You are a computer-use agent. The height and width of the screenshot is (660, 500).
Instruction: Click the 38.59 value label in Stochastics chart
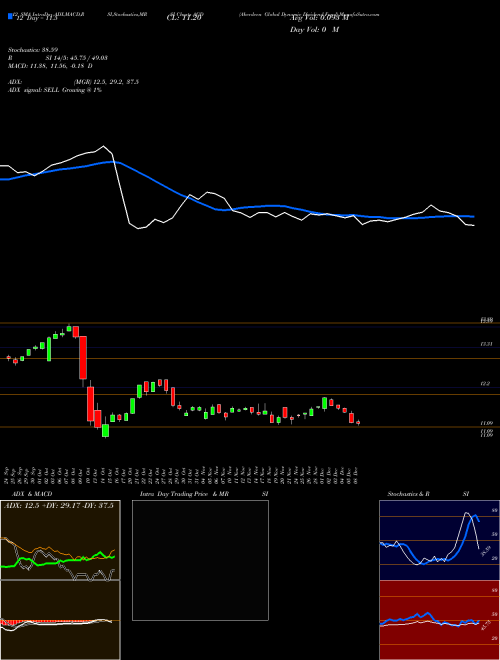pyautogui.click(x=485, y=551)
